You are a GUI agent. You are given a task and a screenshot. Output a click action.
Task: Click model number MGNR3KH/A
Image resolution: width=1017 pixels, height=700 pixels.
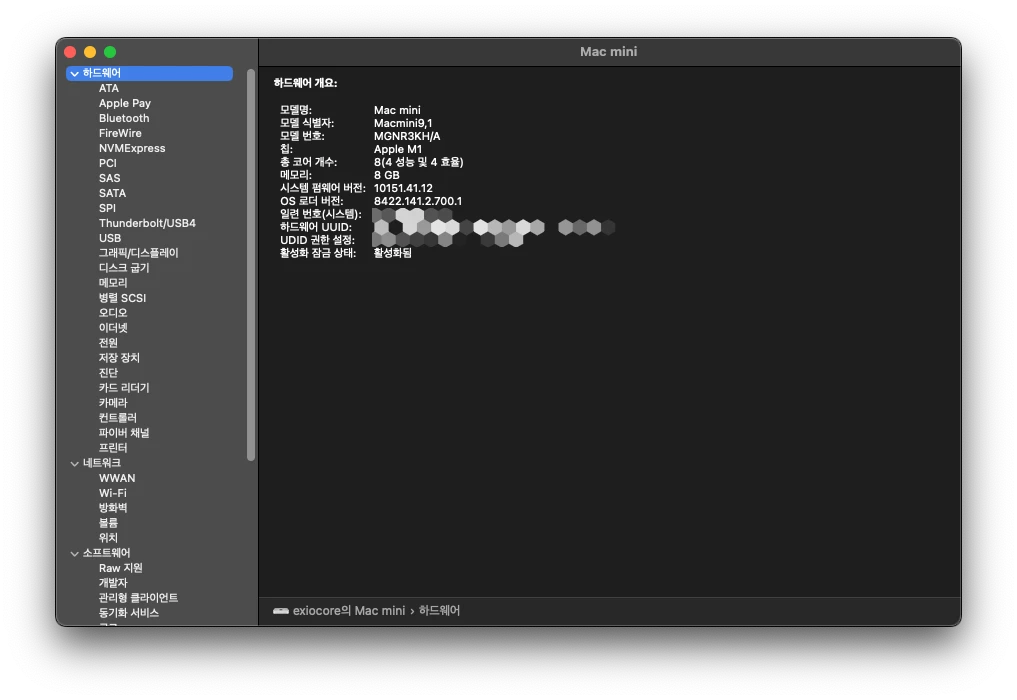click(407, 136)
